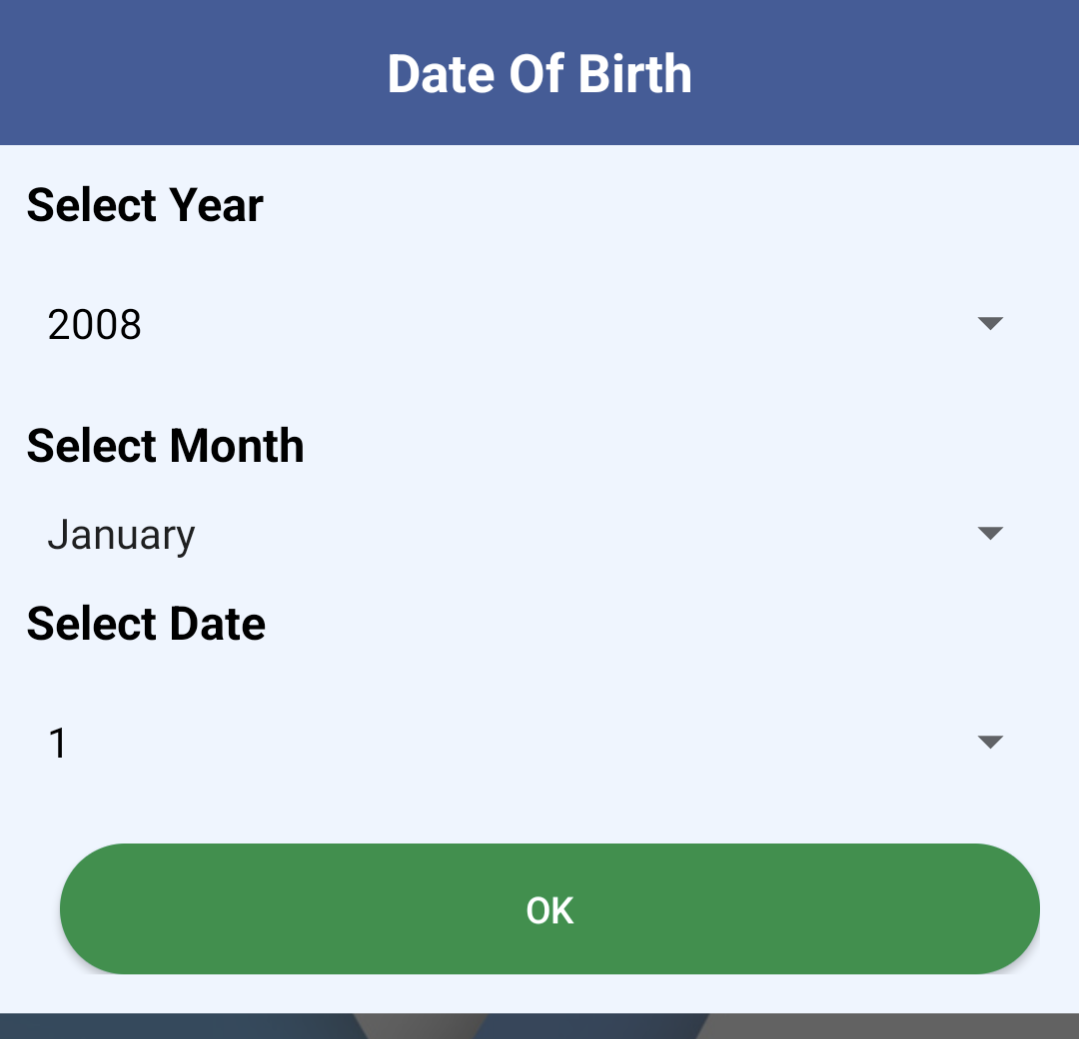Click the Select Date label

(x=146, y=624)
